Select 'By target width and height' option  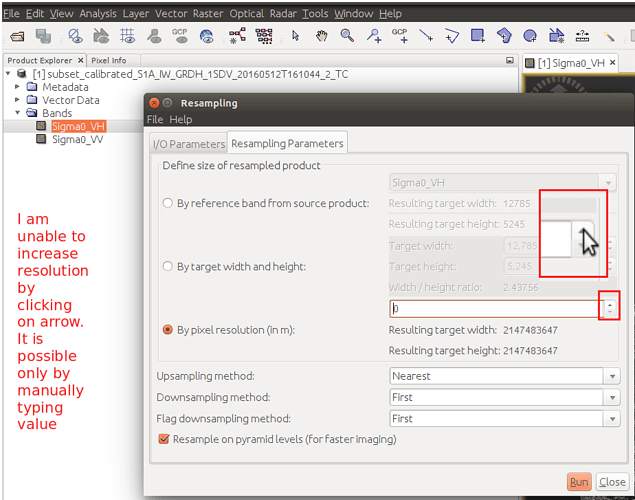pyautogui.click(x=168, y=266)
